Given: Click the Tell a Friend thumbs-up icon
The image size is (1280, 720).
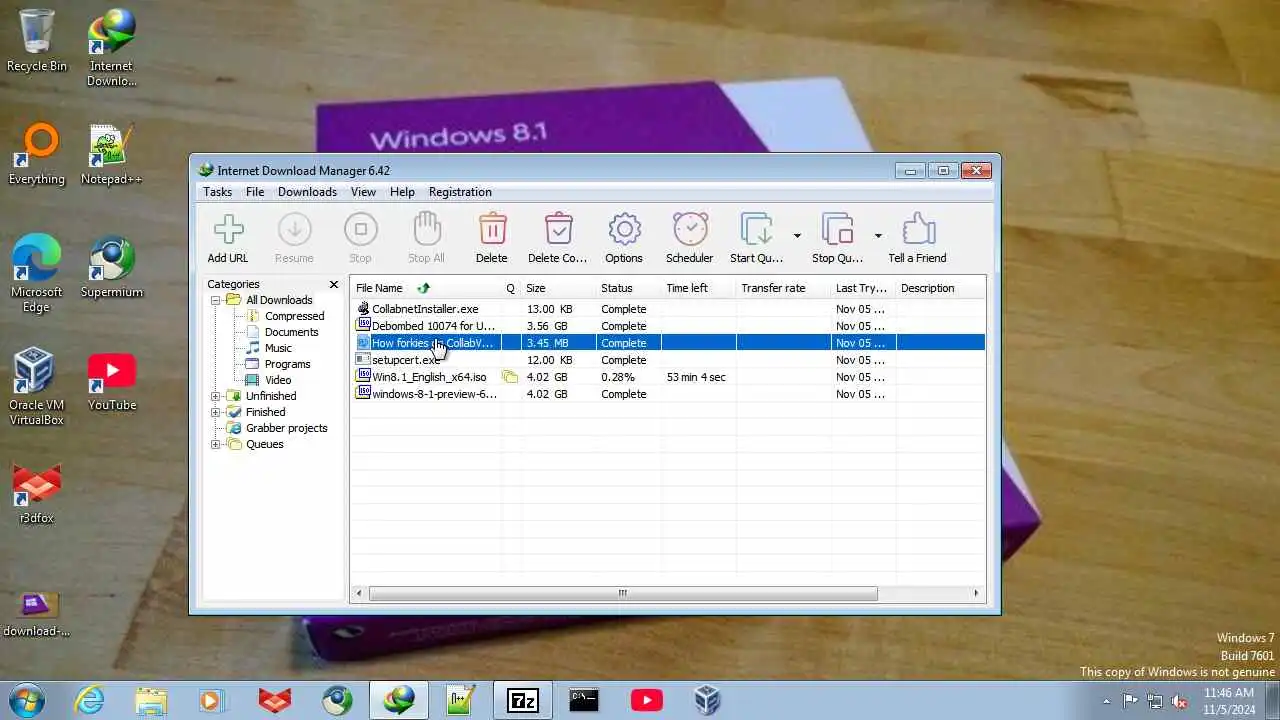Looking at the screenshot, I should 917,230.
